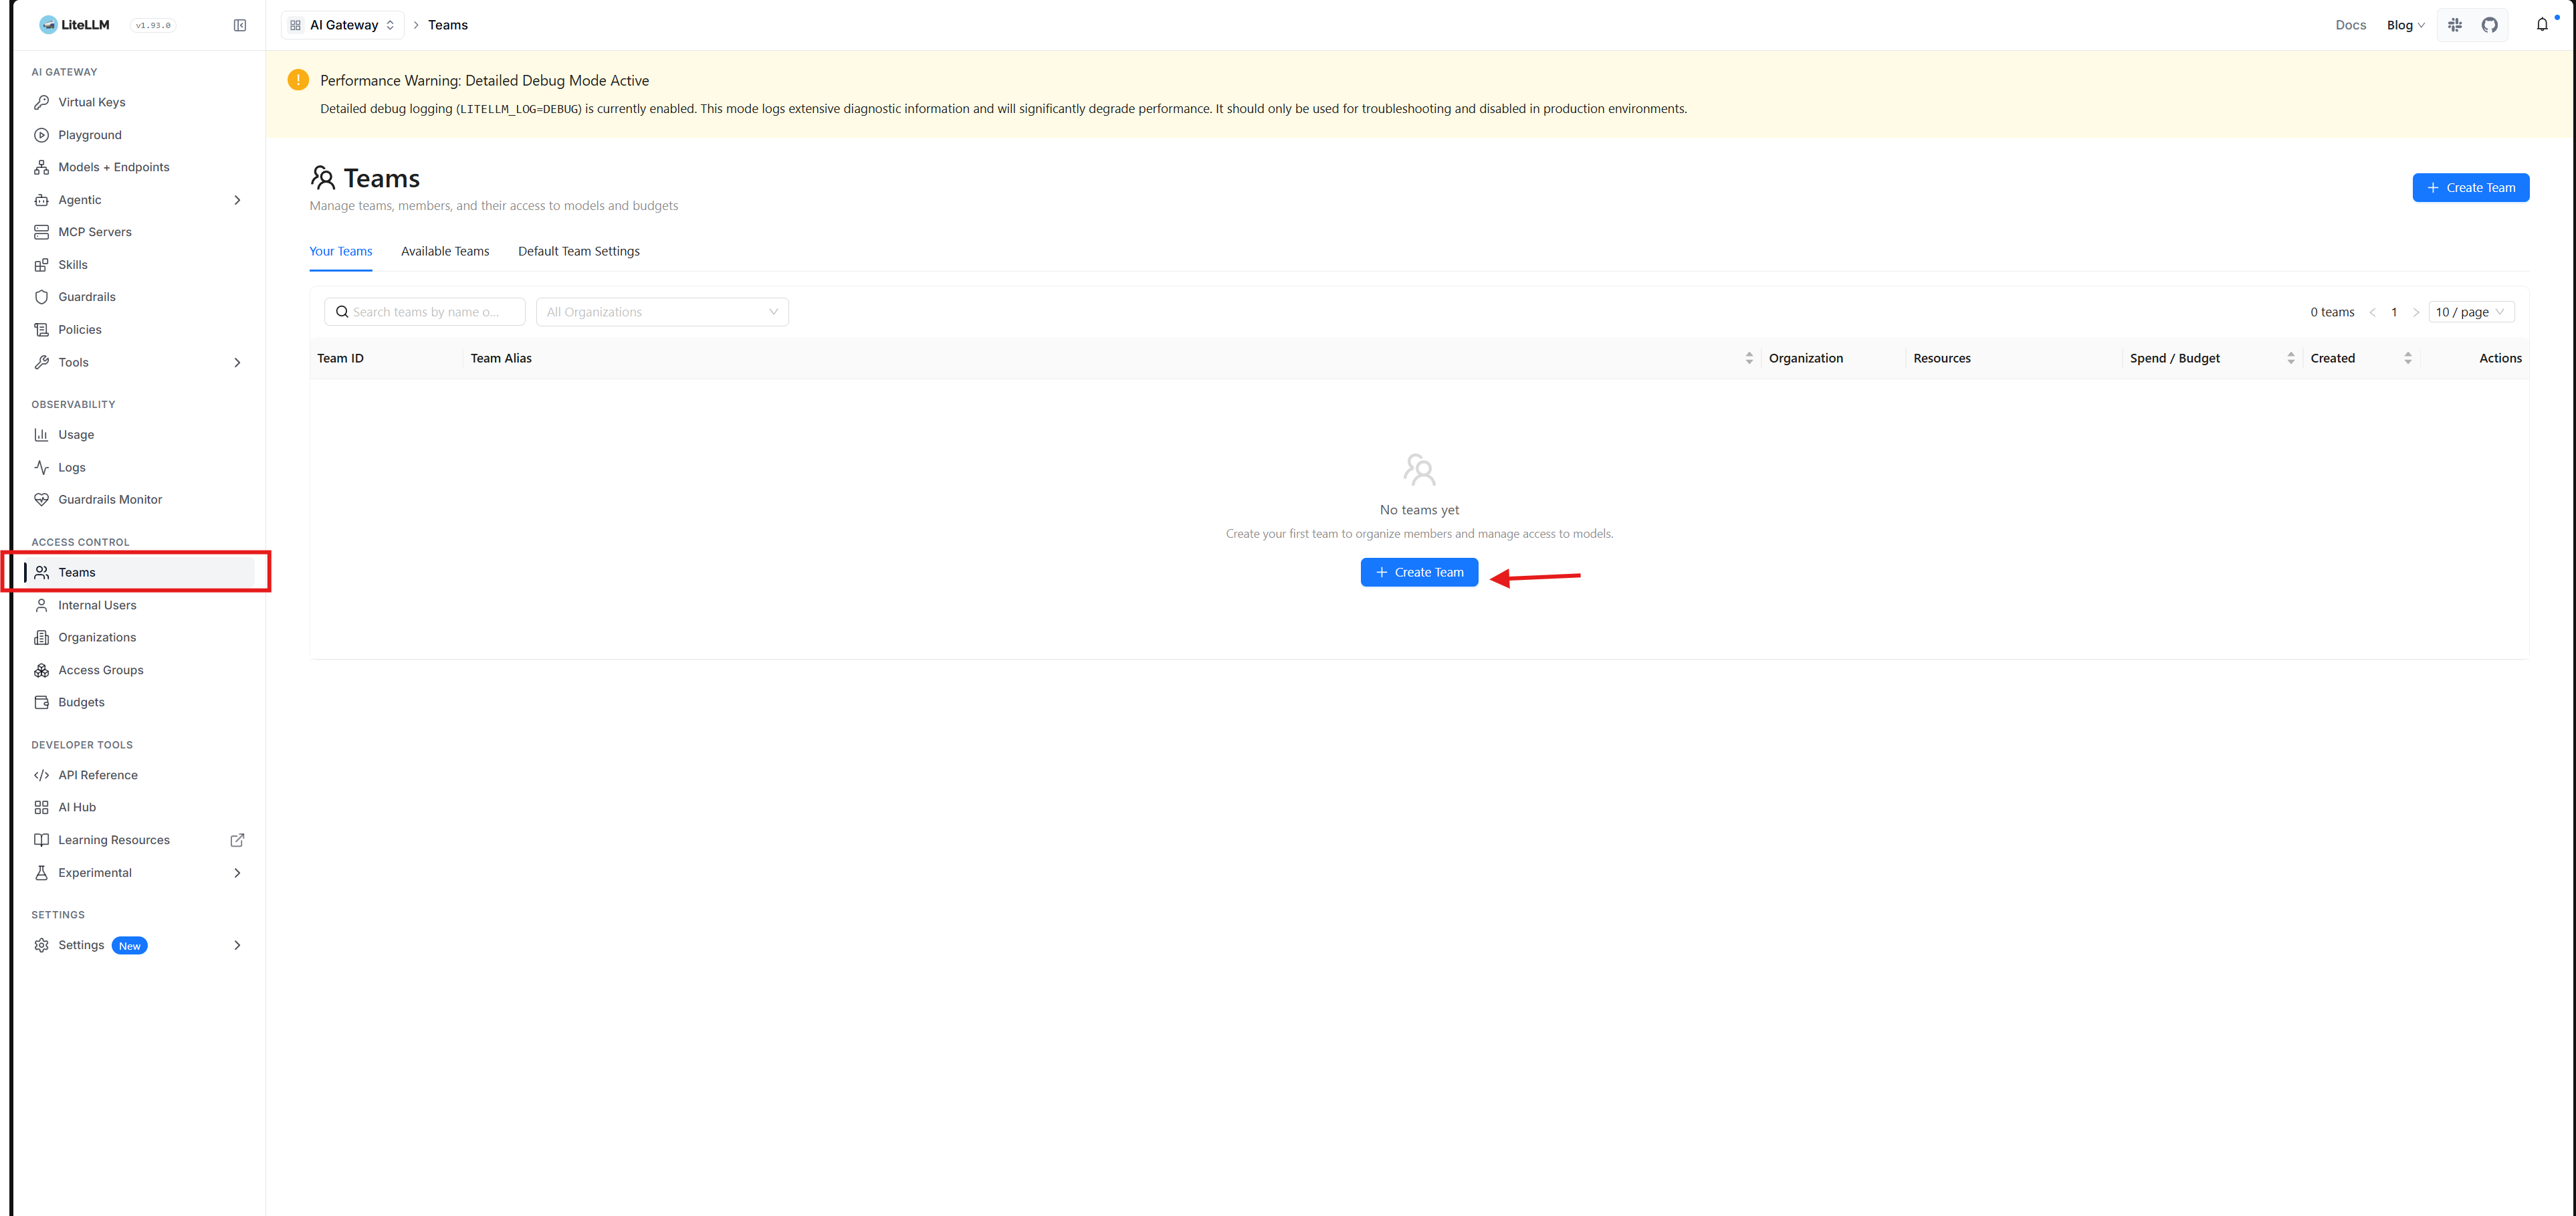Open AI Hub grid icon

click(41, 807)
